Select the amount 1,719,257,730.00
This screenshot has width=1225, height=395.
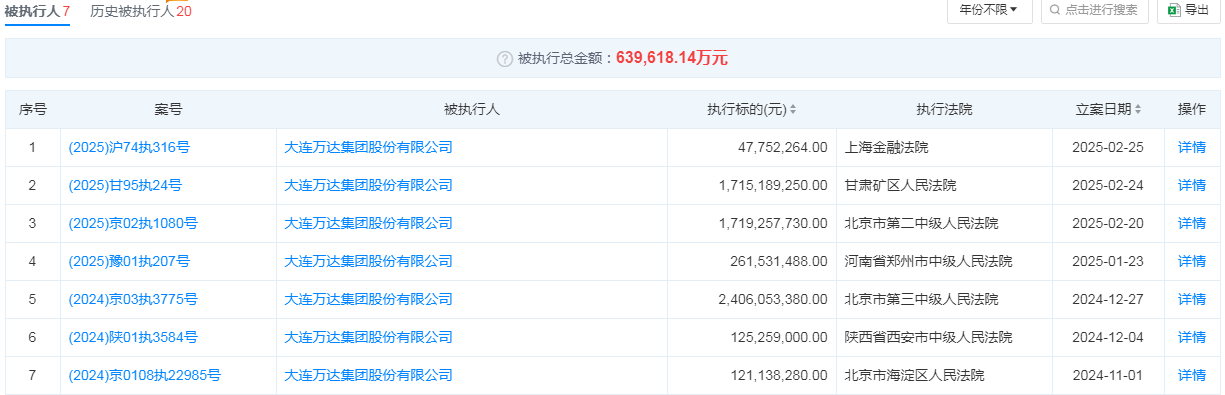[773, 223]
